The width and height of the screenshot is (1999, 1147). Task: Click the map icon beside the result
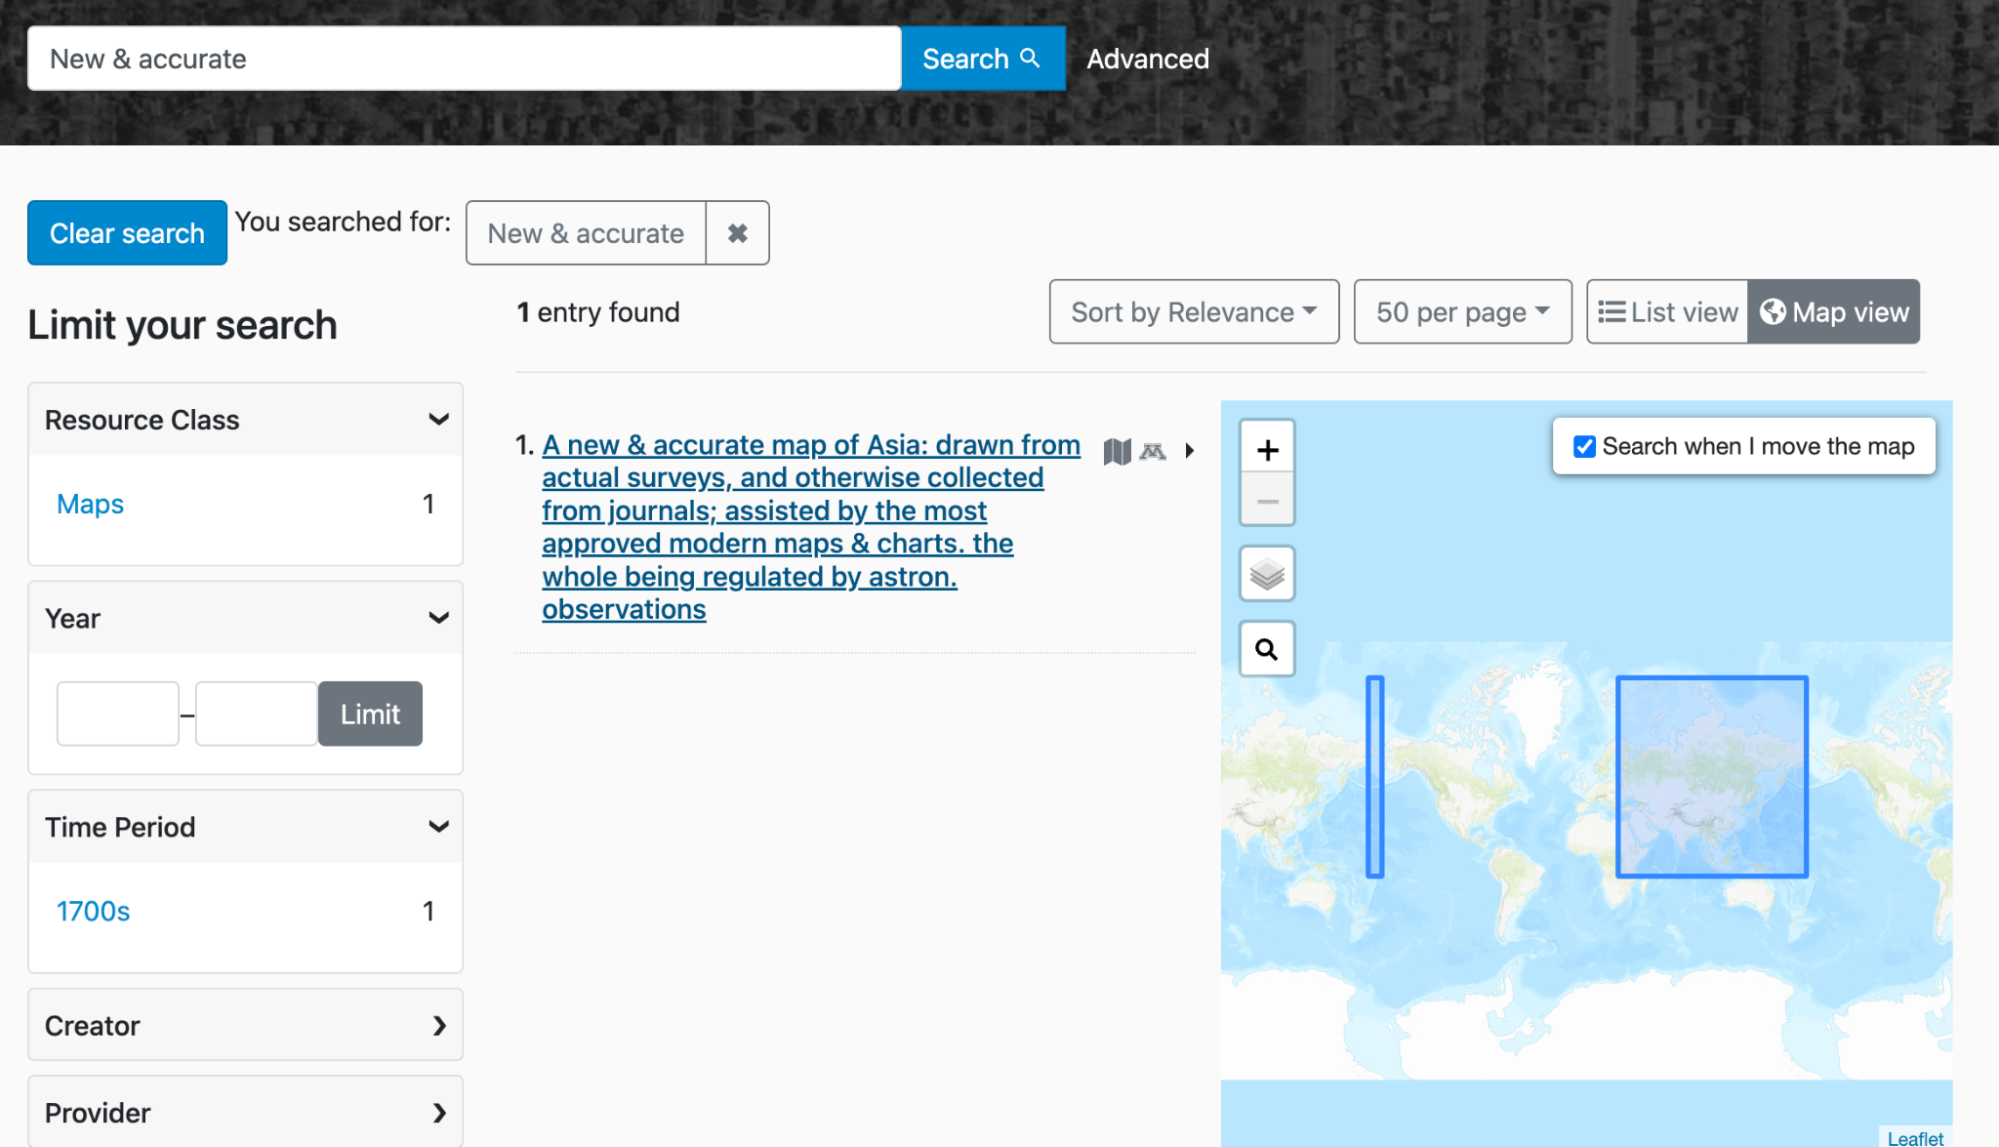pyautogui.click(x=1117, y=451)
